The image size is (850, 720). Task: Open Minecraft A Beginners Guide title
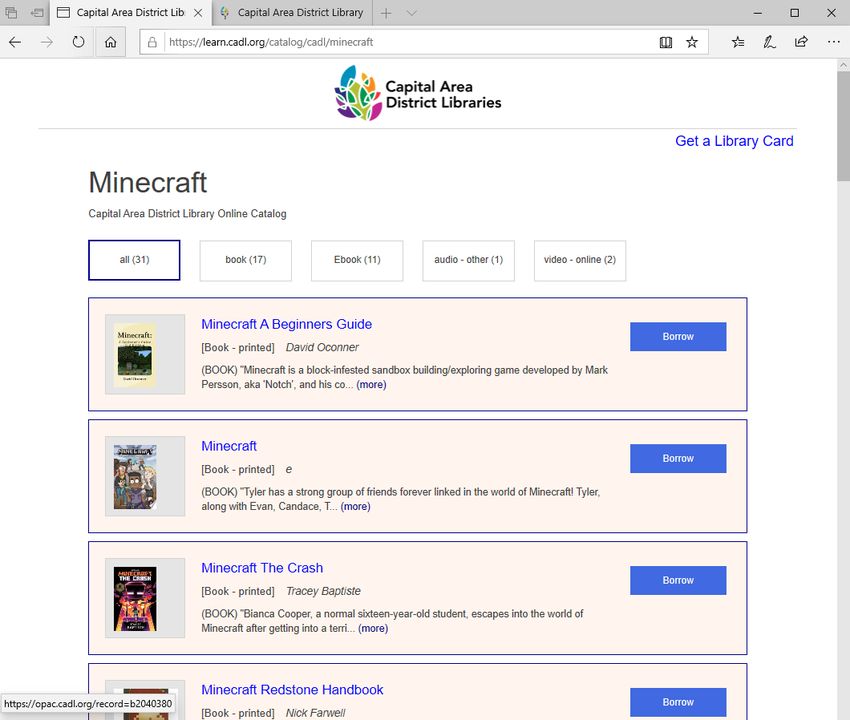pos(287,324)
